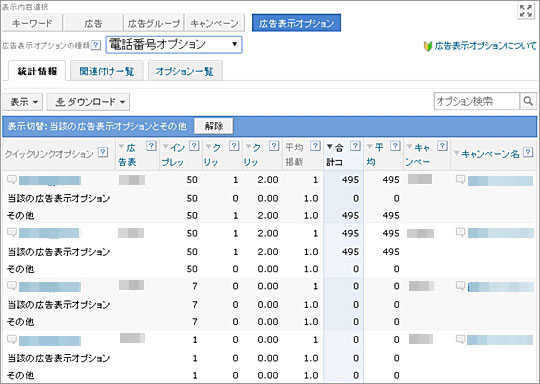540x384 pixels.
Task: Switch to 広告 tab
Action: click(x=93, y=23)
